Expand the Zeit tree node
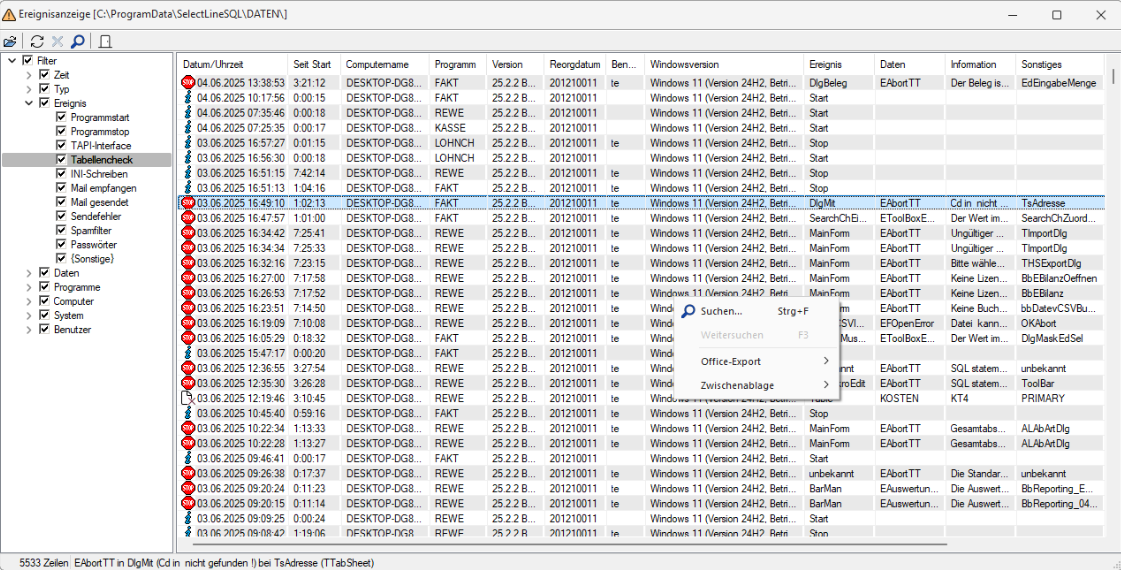Viewport: 1121px width, 570px height. tap(29, 75)
